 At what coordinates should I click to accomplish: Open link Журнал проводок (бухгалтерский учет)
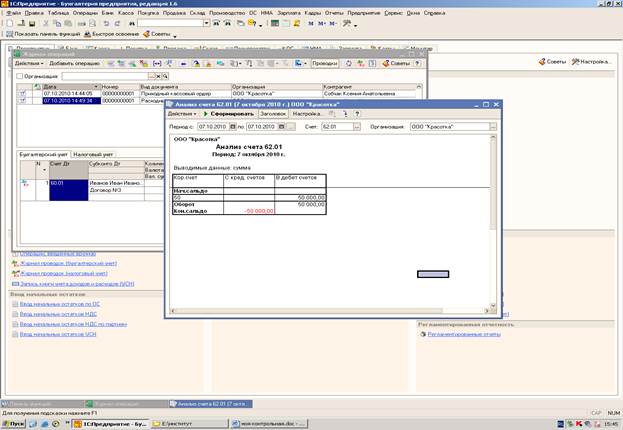[68, 263]
